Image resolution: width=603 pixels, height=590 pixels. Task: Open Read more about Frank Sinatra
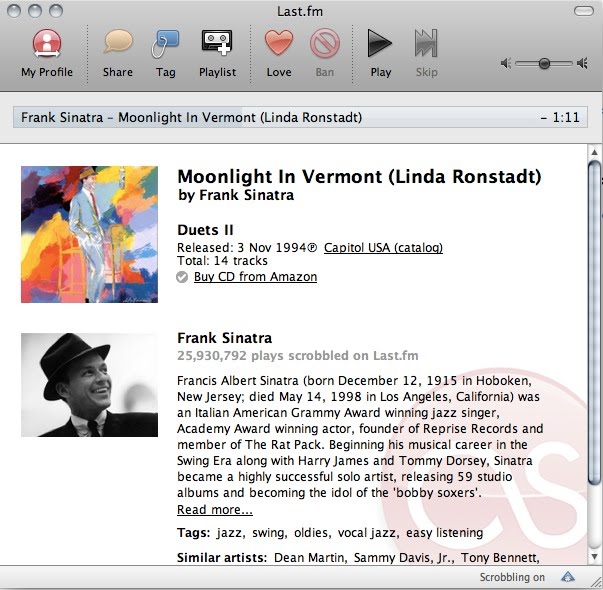click(215, 509)
